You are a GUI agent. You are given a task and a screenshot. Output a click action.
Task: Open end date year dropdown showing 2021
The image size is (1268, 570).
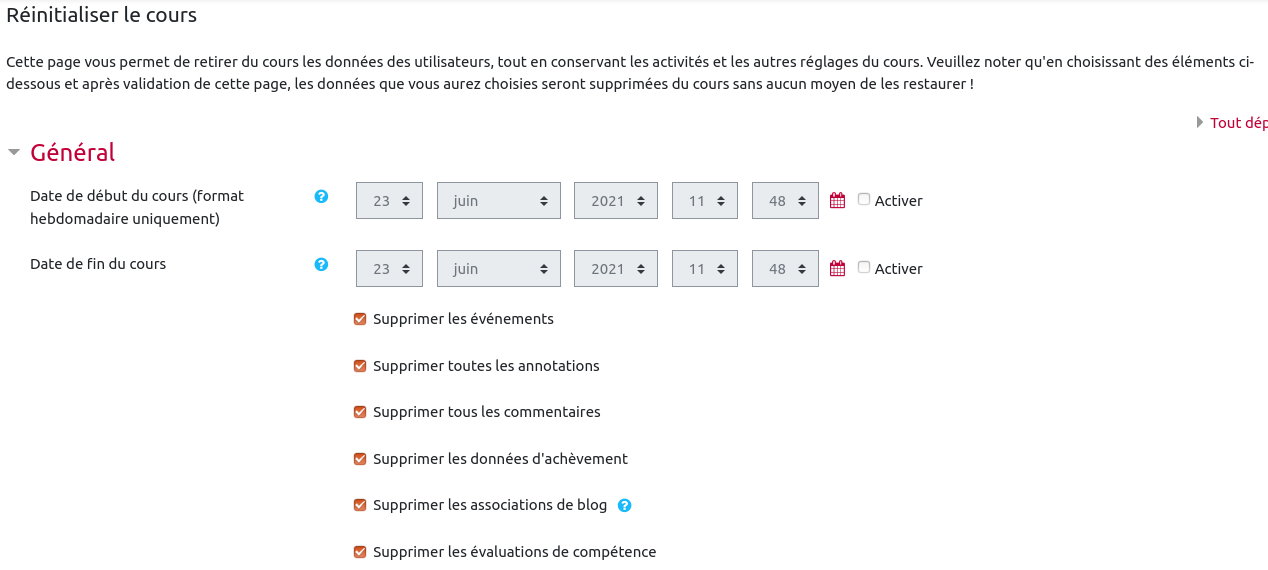point(615,268)
